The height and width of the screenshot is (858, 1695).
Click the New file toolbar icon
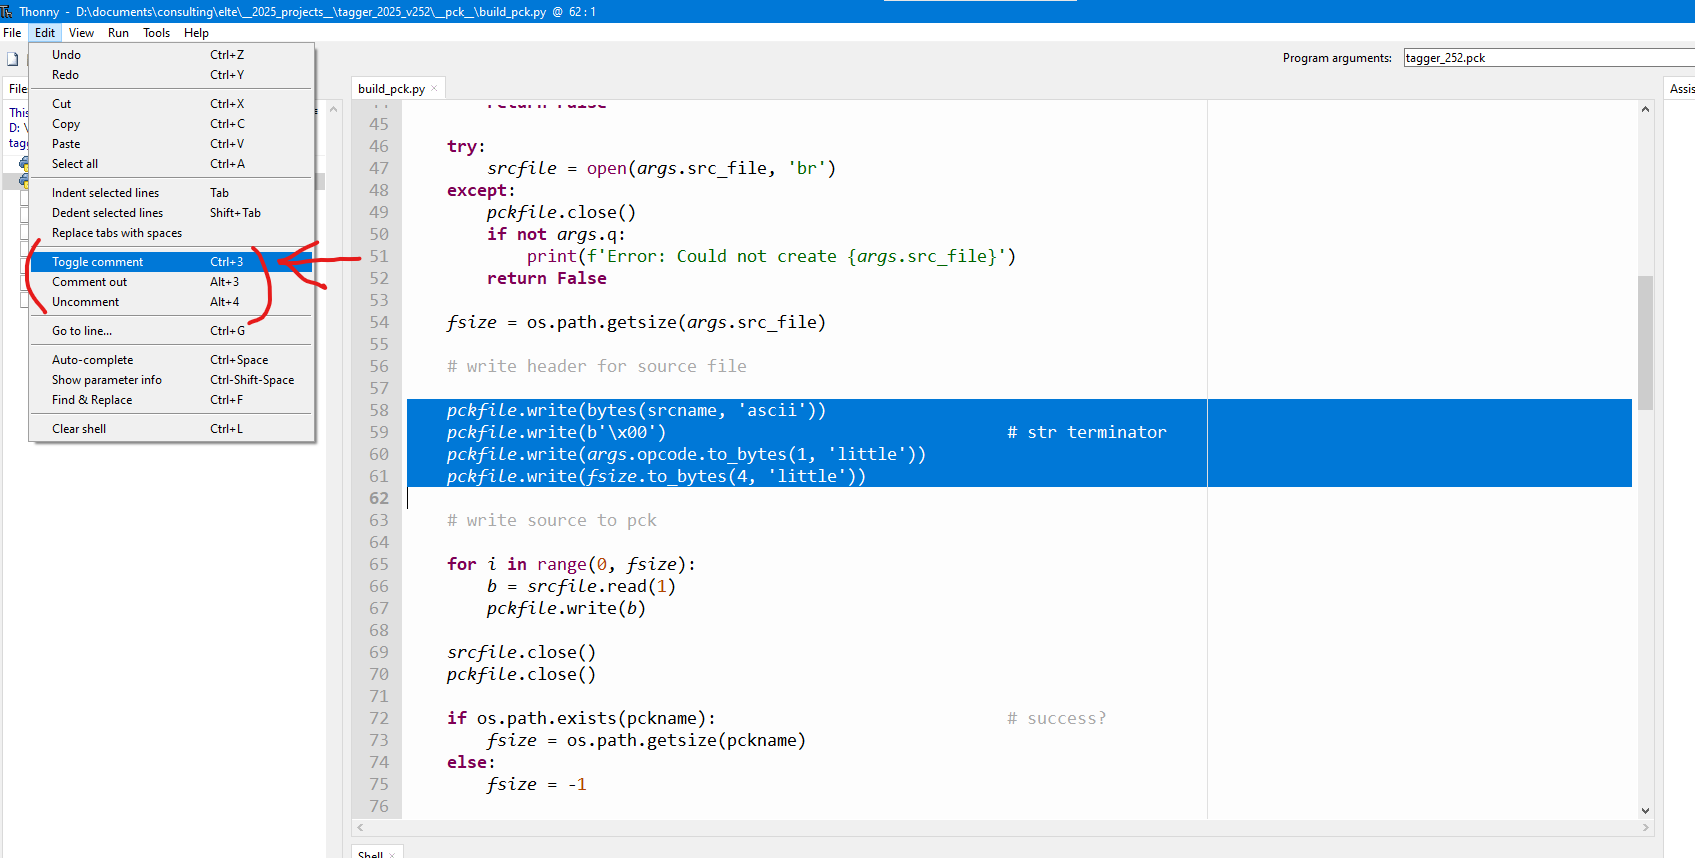[13, 59]
